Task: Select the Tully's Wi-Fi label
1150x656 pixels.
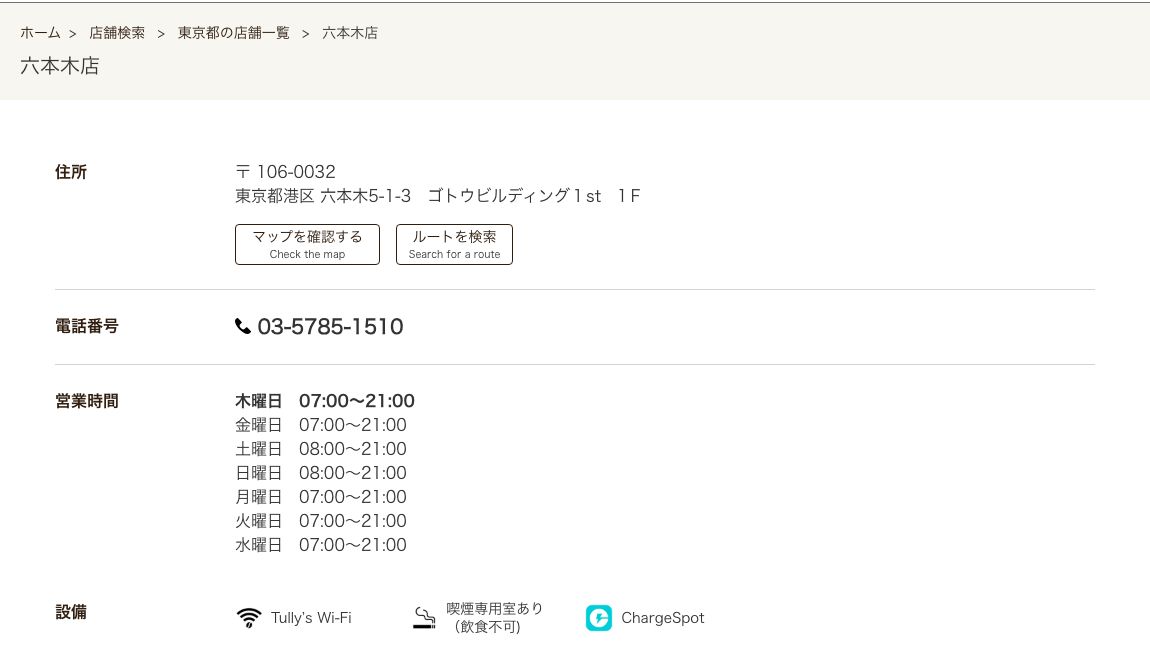Action: [311, 618]
